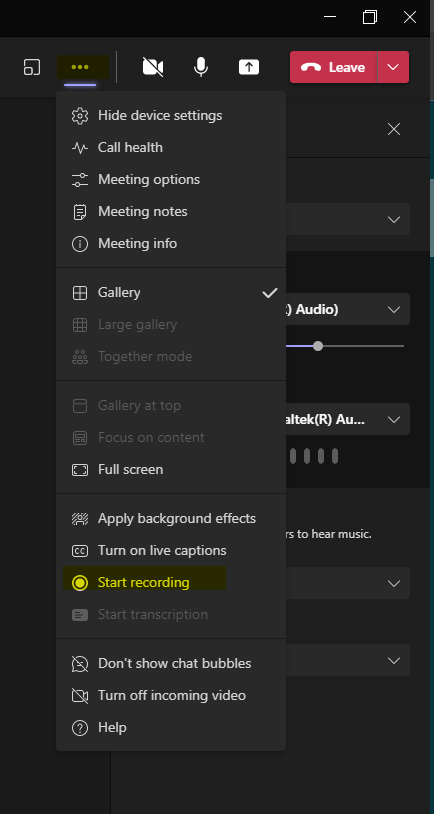
Task: Select Don't show chat bubbles
Action: (x=171, y=663)
